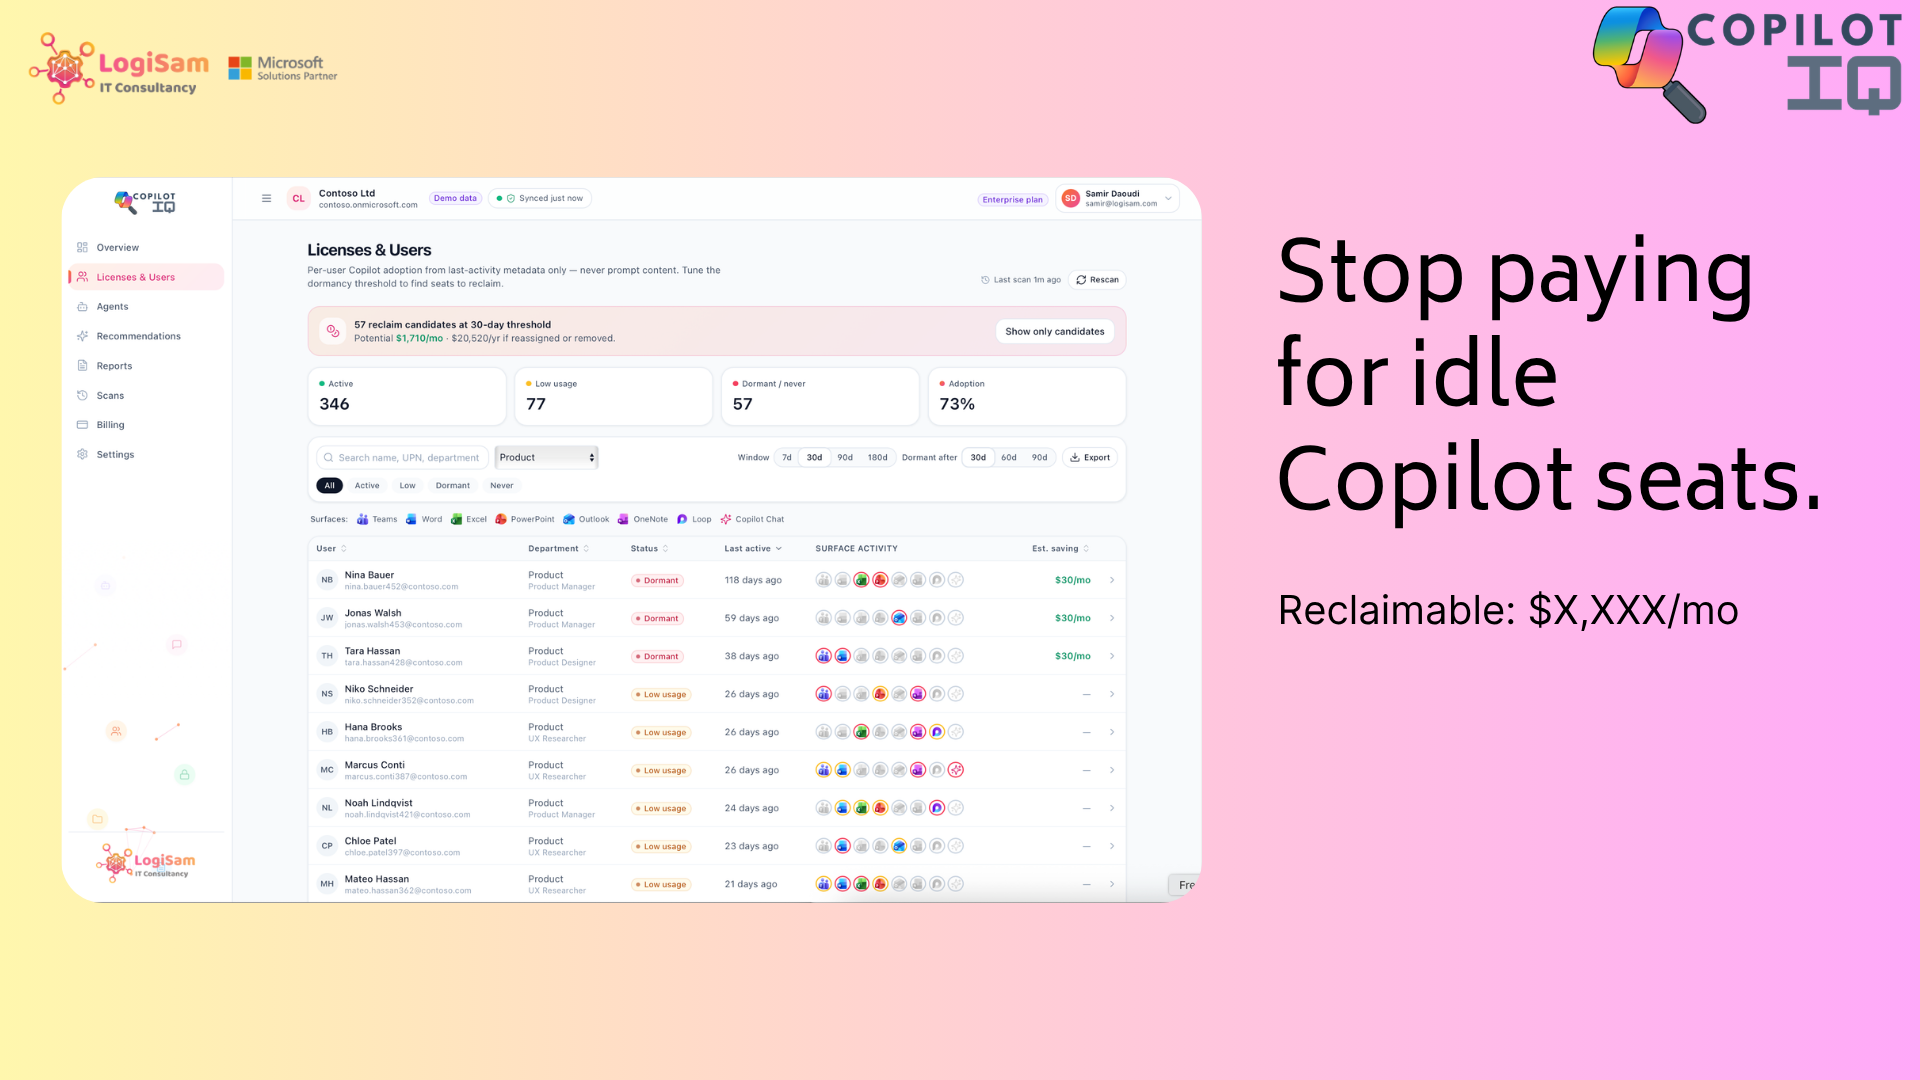Select the 7d window option
The height and width of the screenshot is (1080, 1920).
pyautogui.click(x=787, y=457)
